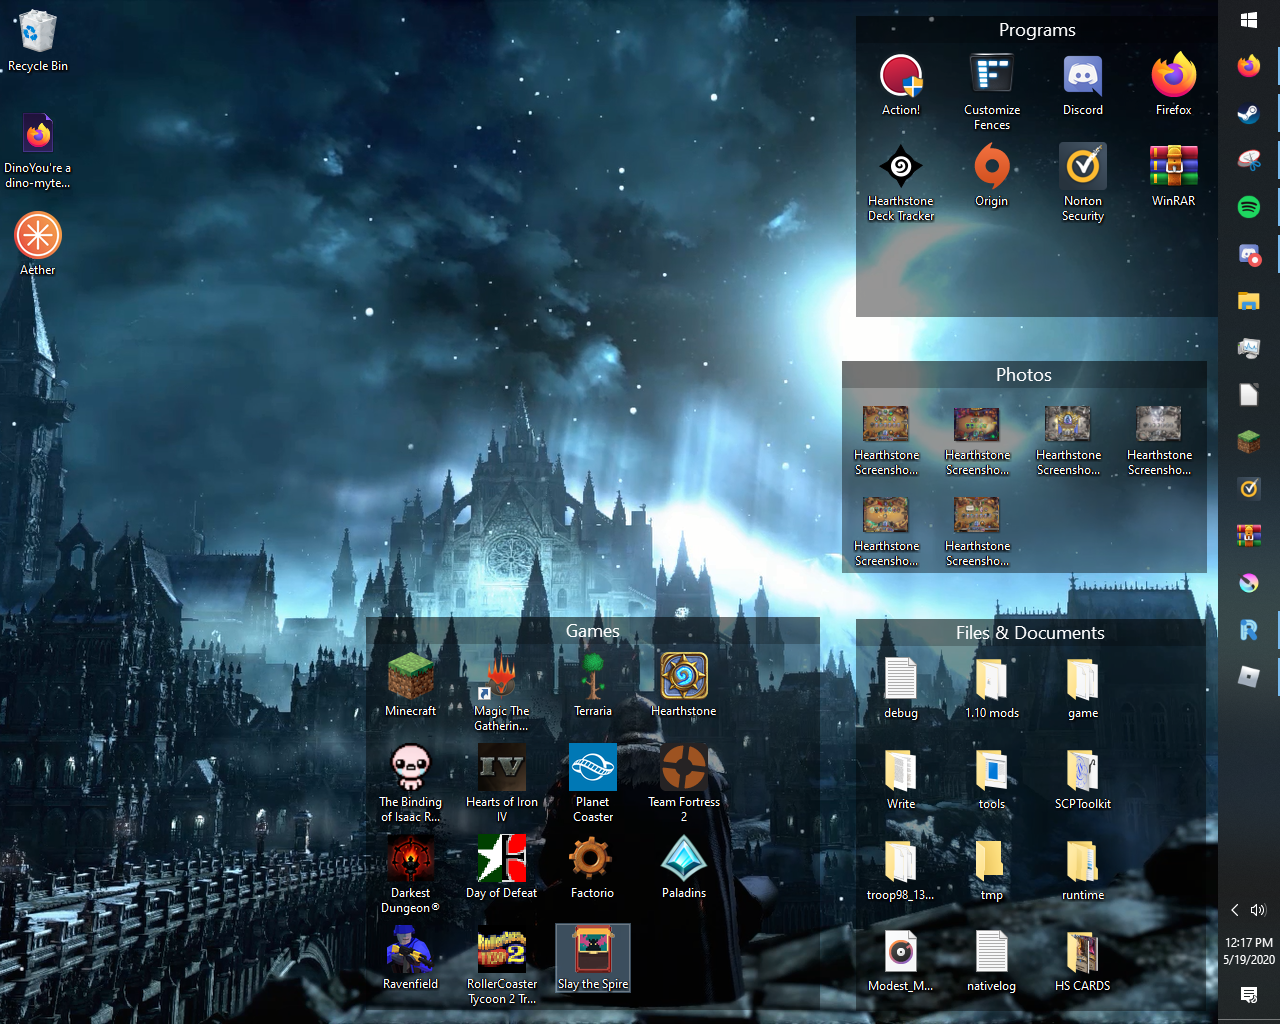Open Hearthstone Deck Tracker
Viewport: 1280px width, 1024px height.
click(901, 182)
